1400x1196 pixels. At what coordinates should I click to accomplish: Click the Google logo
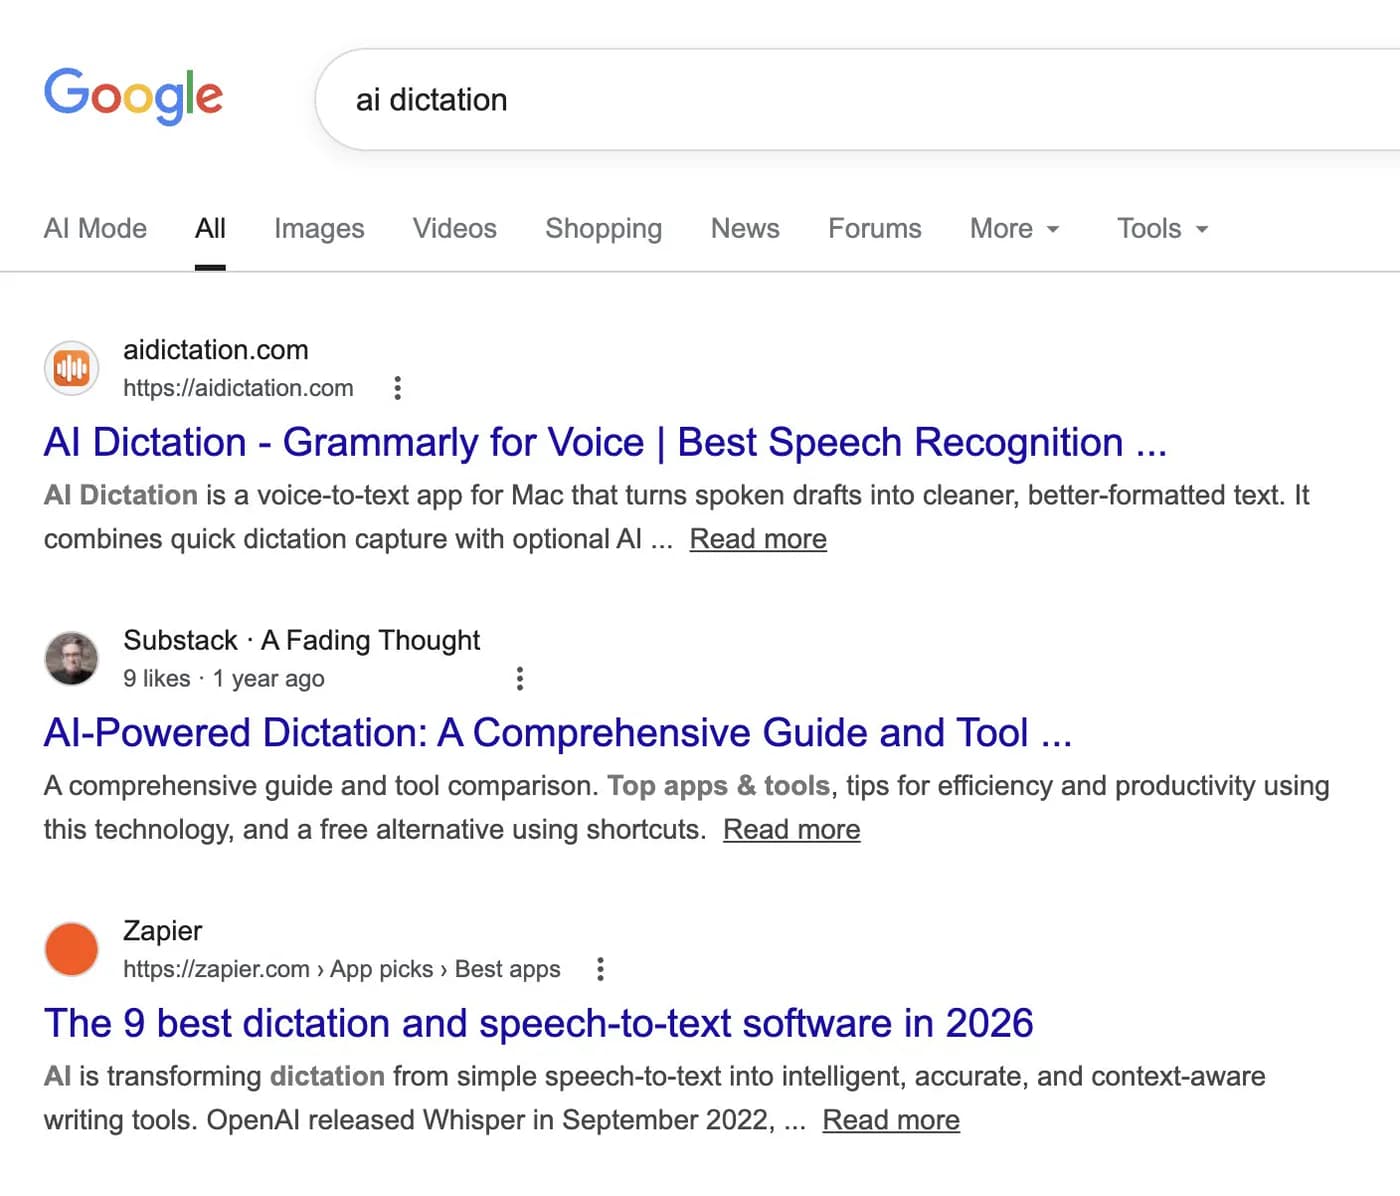(x=133, y=96)
